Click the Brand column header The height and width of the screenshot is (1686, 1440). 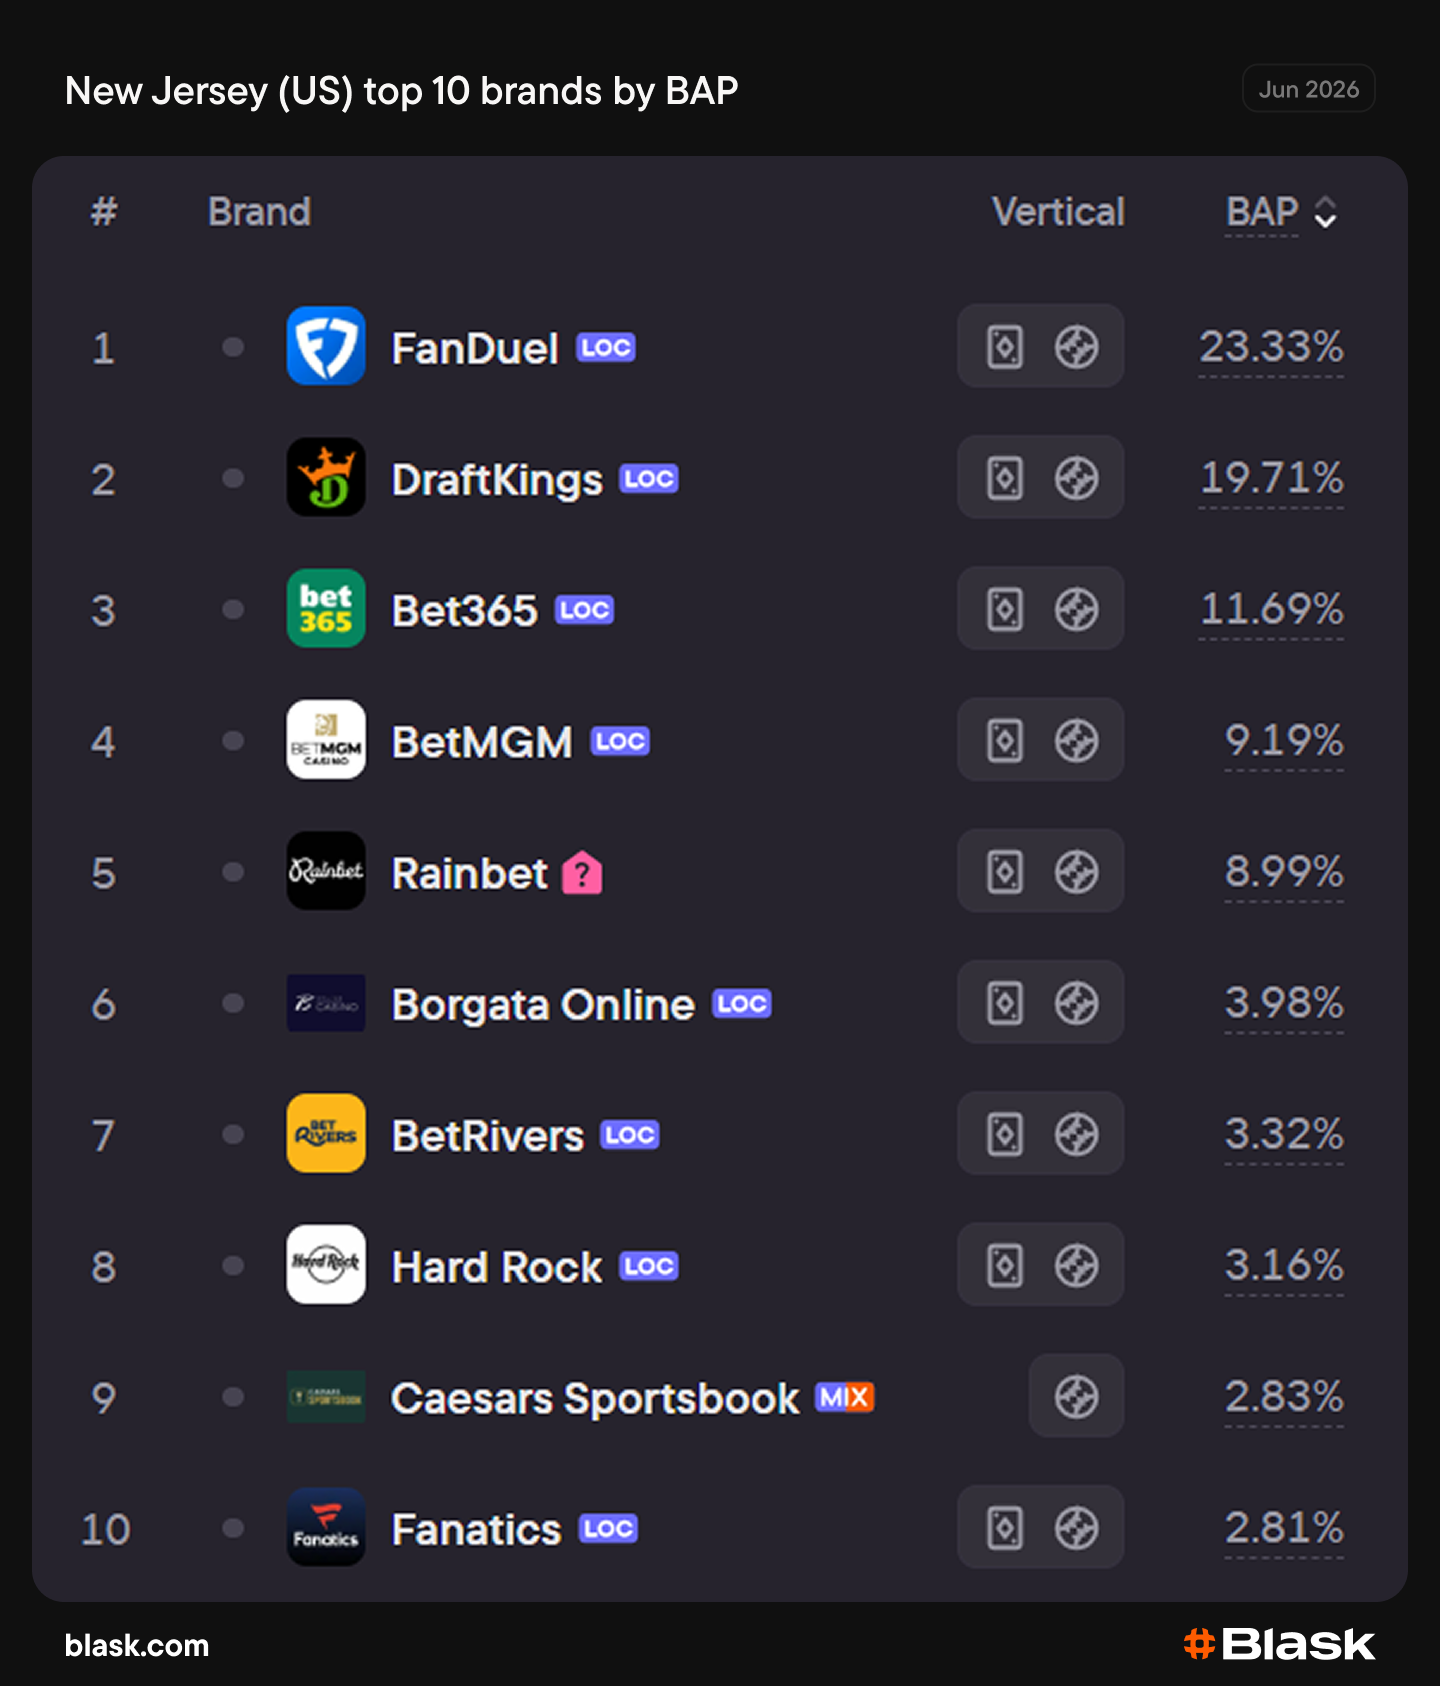tap(260, 212)
